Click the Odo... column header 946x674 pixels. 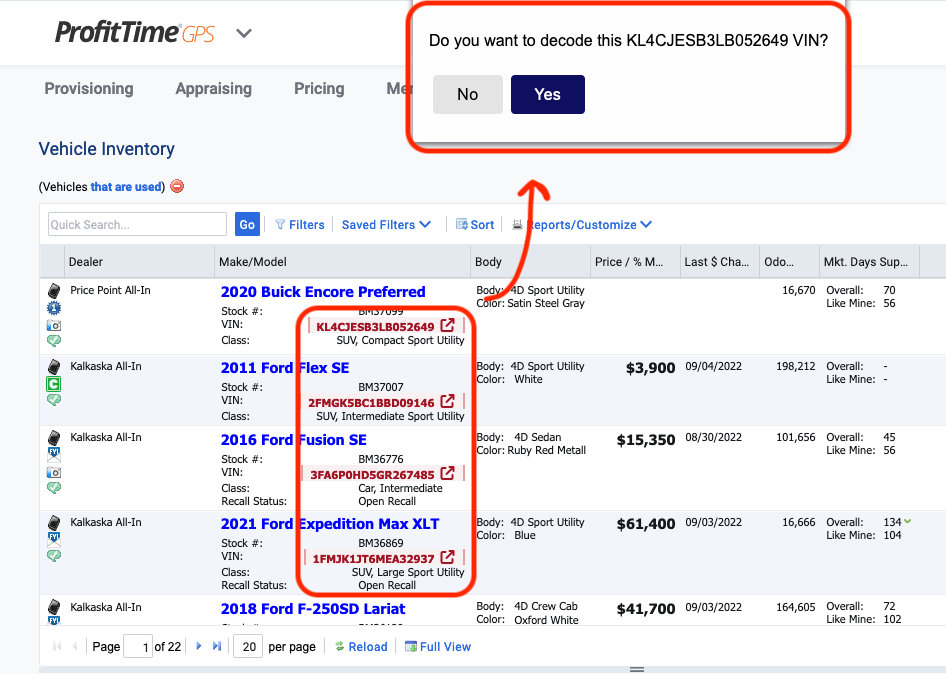click(789, 262)
